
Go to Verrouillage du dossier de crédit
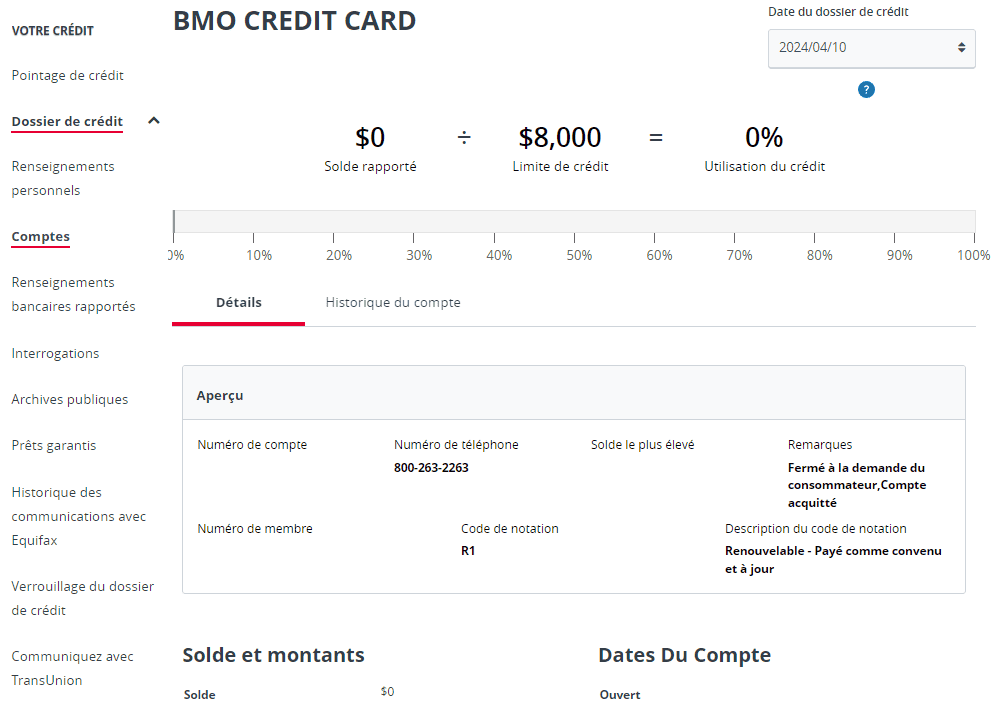[82, 598]
